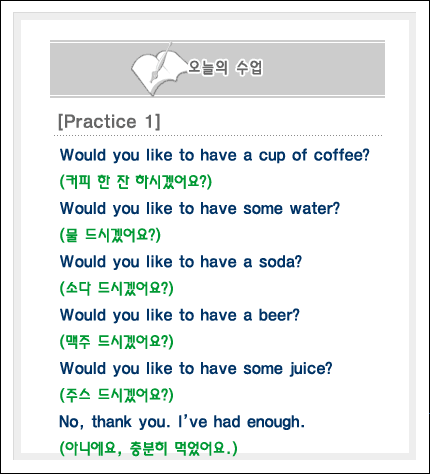Click sentence 'Would you like to have a soda?'

[181, 262]
